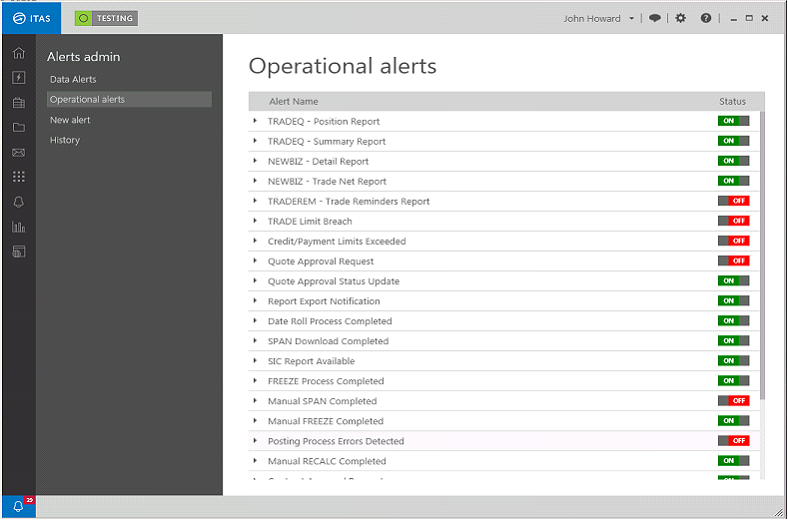Toggle NEWBIZ - Detail Report status
The image size is (788, 520).
[x=733, y=161]
